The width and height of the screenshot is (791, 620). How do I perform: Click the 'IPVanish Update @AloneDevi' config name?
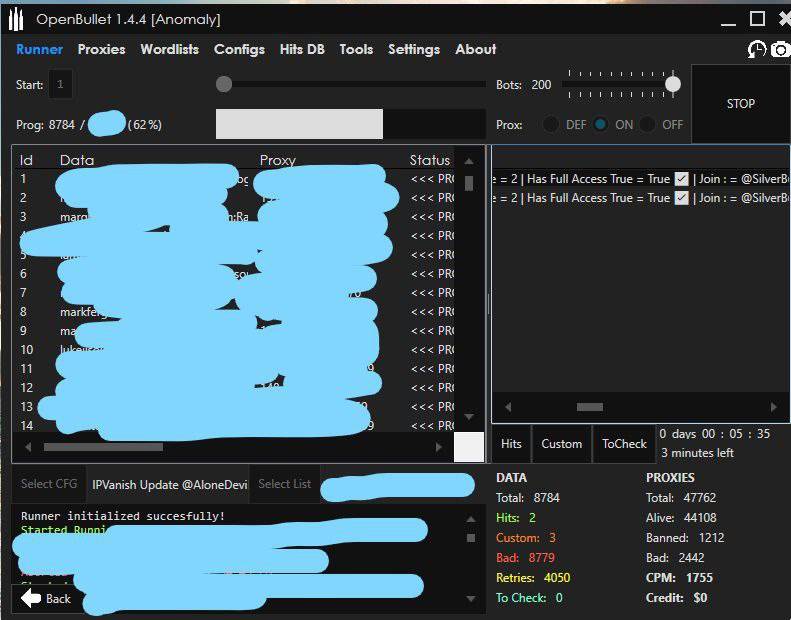pos(170,485)
